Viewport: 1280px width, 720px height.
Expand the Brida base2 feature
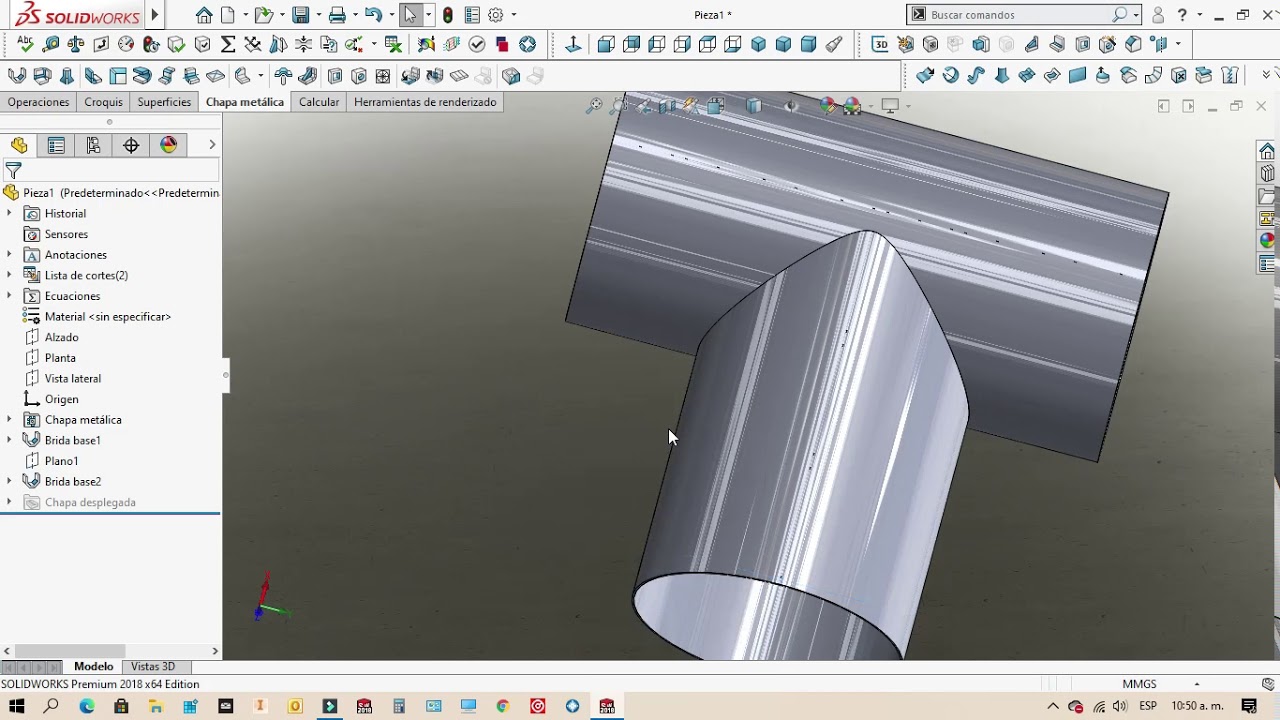click(x=9, y=482)
